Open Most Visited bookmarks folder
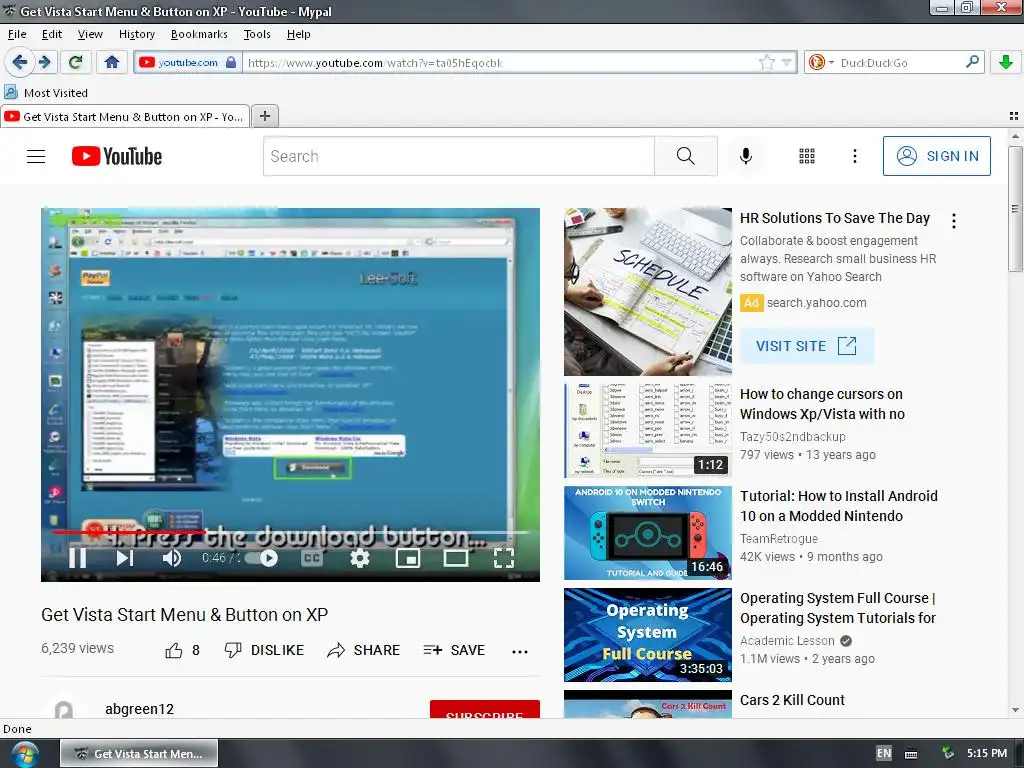The image size is (1024, 768). [46, 93]
